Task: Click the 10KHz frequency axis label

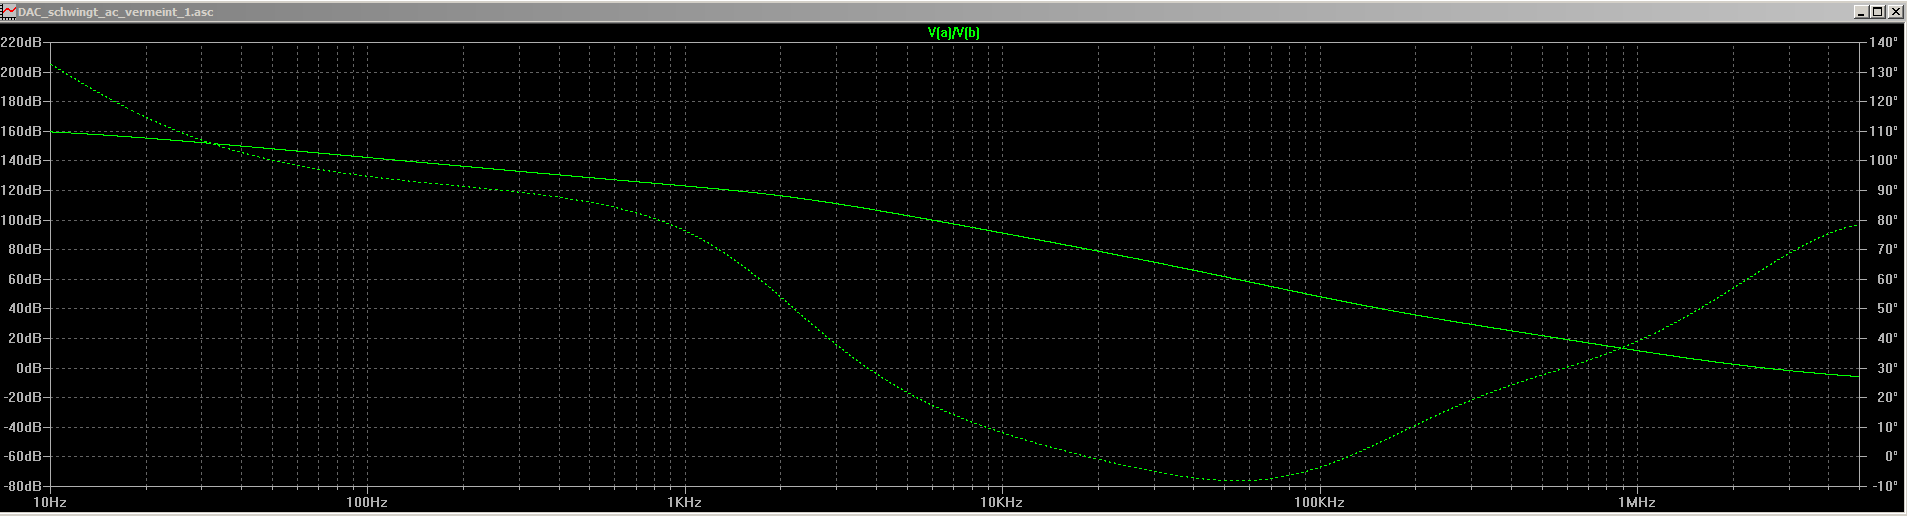Action: (x=1001, y=503)
